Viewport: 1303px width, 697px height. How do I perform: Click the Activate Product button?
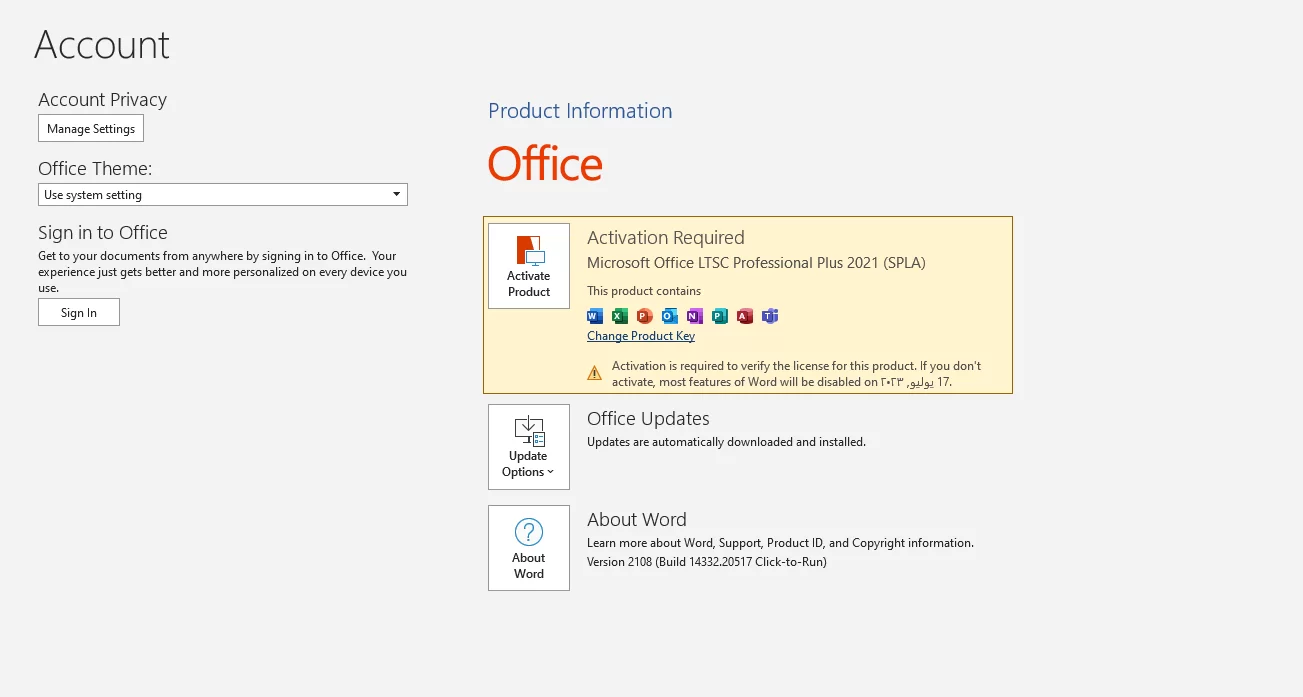(529, 266)
